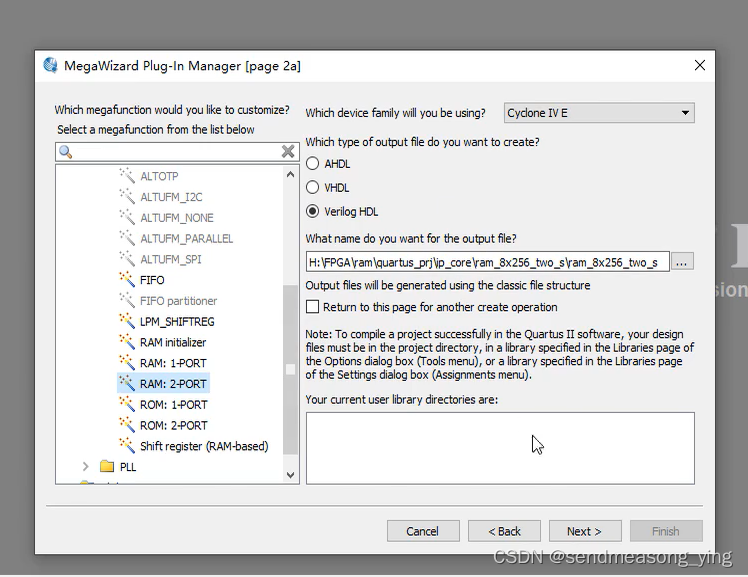Open the browse (...) button for output file

click(x=682, y=262)
